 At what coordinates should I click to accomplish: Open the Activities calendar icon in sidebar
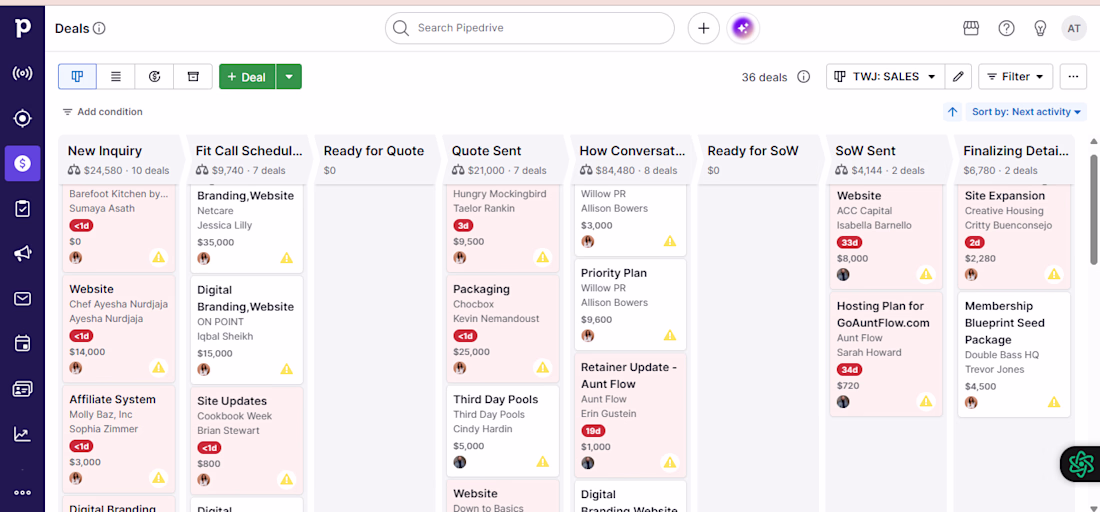tap(22, 344)
